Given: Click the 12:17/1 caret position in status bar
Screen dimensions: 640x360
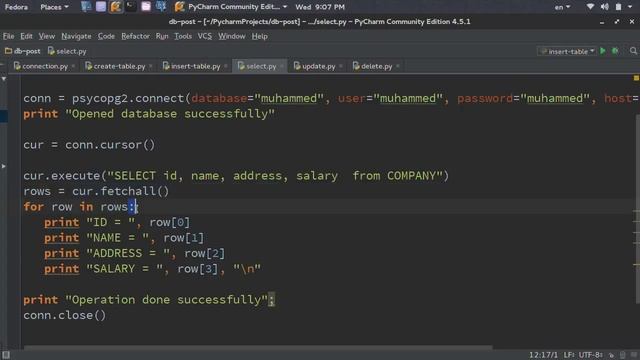Looking at the screenshot, I should click(543, 355).
